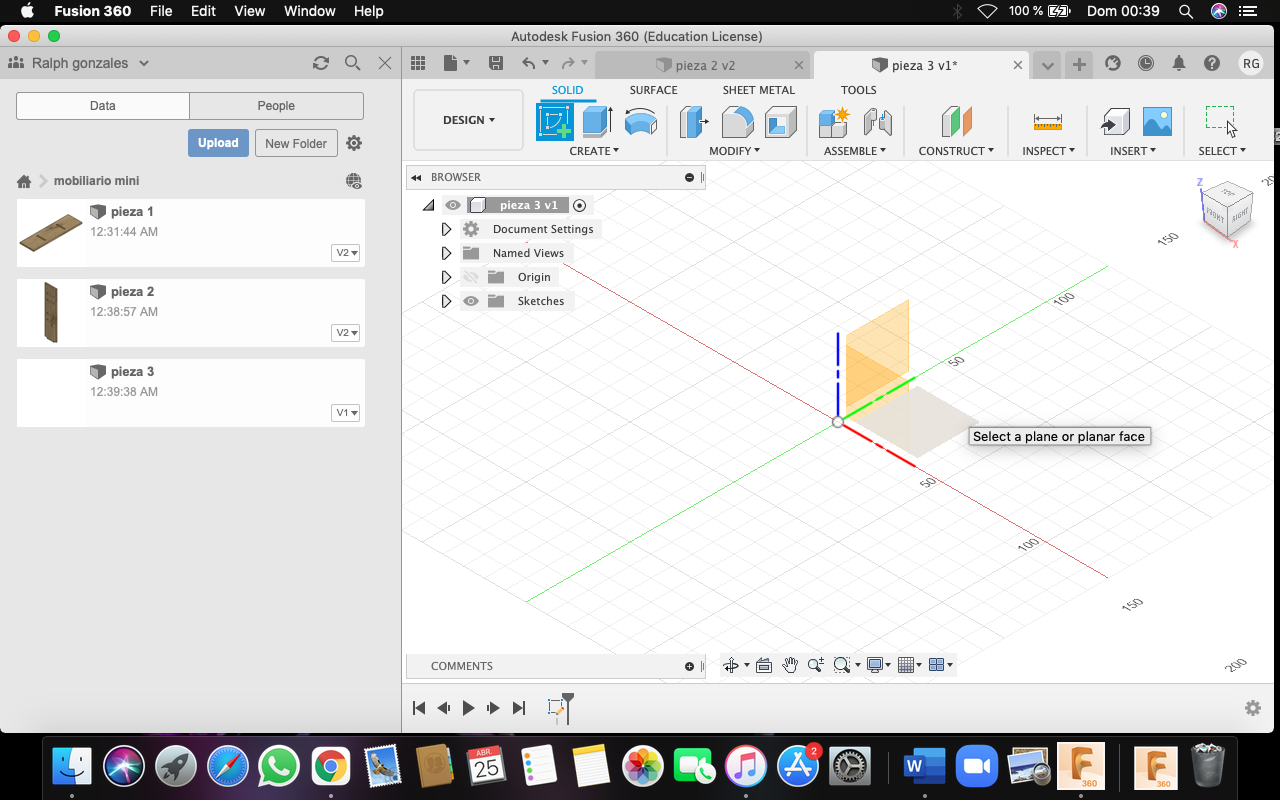
Task: Save the document with the floppy icon
Action: coord(496,63)
